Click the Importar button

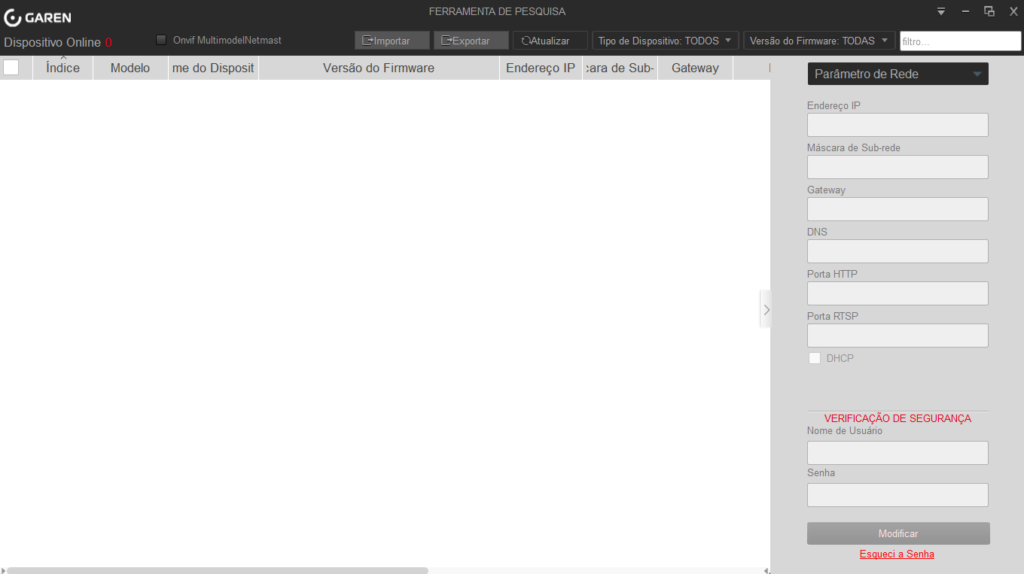(392, 40)
